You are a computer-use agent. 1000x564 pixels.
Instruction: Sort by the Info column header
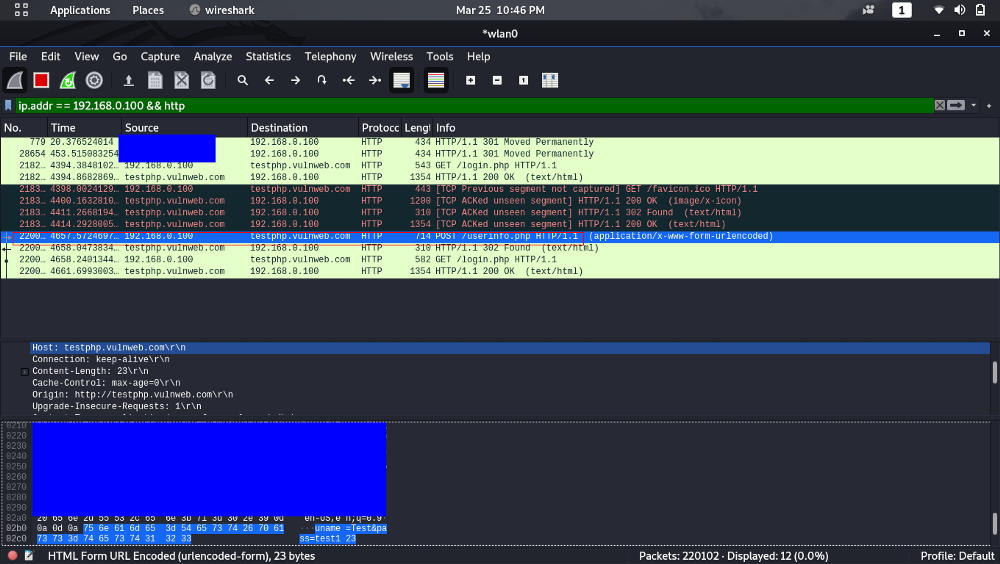coord(716,128)
